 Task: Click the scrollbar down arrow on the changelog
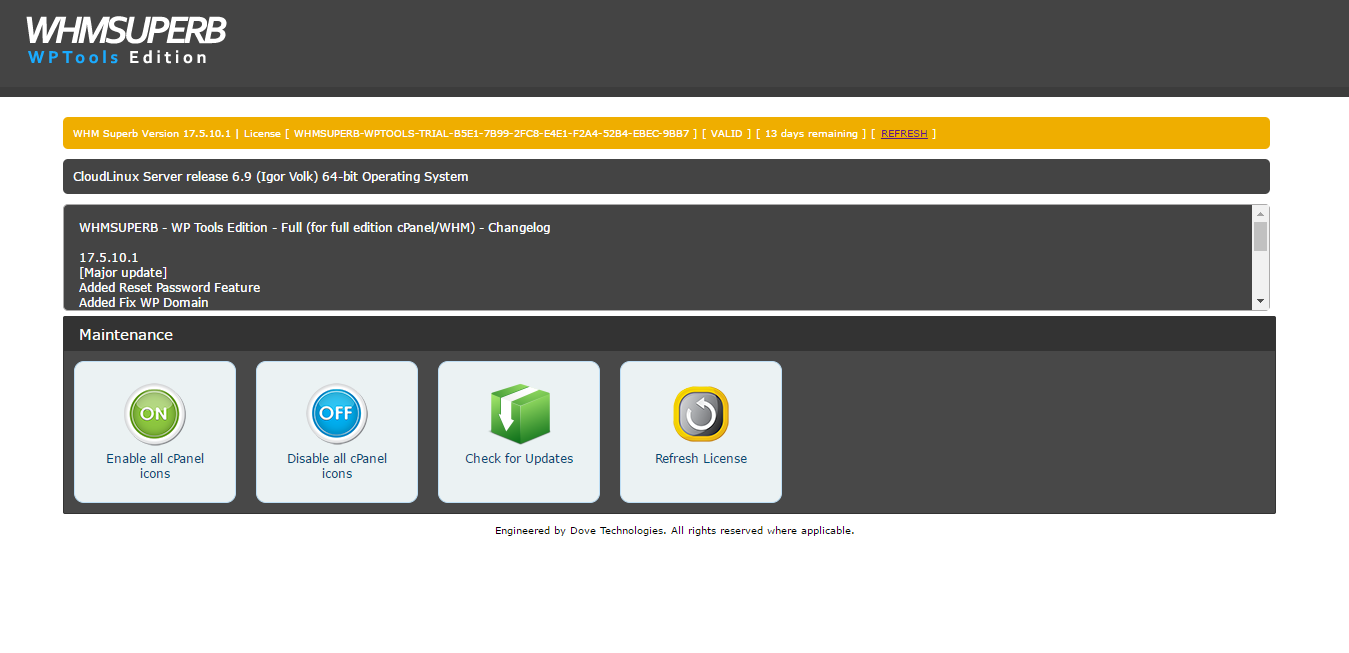1261,299
